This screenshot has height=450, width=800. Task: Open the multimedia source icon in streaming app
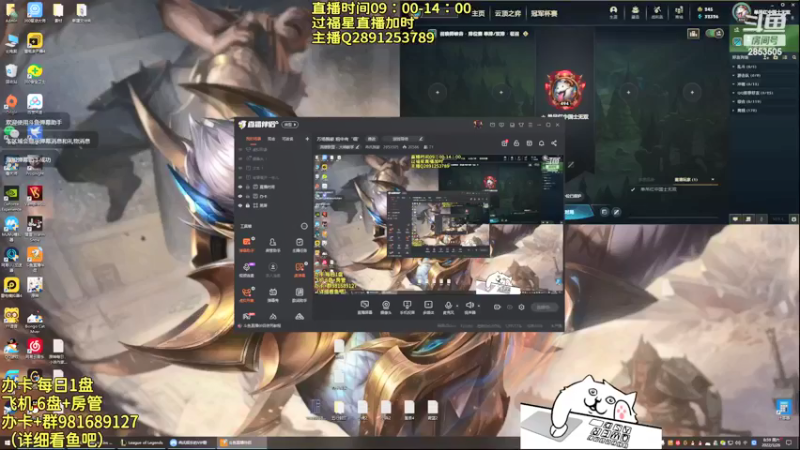click(428, 305)
